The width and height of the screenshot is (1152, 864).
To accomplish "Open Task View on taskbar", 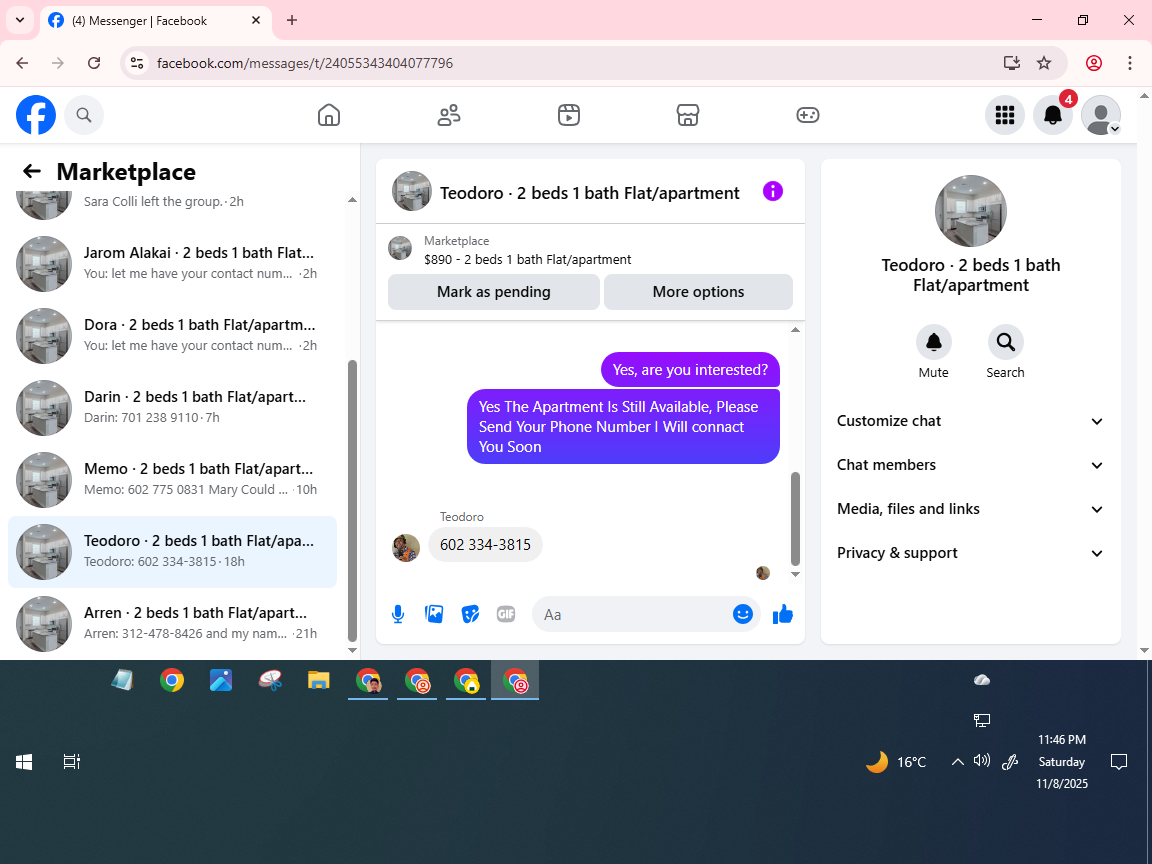I will tap(71, 762).
